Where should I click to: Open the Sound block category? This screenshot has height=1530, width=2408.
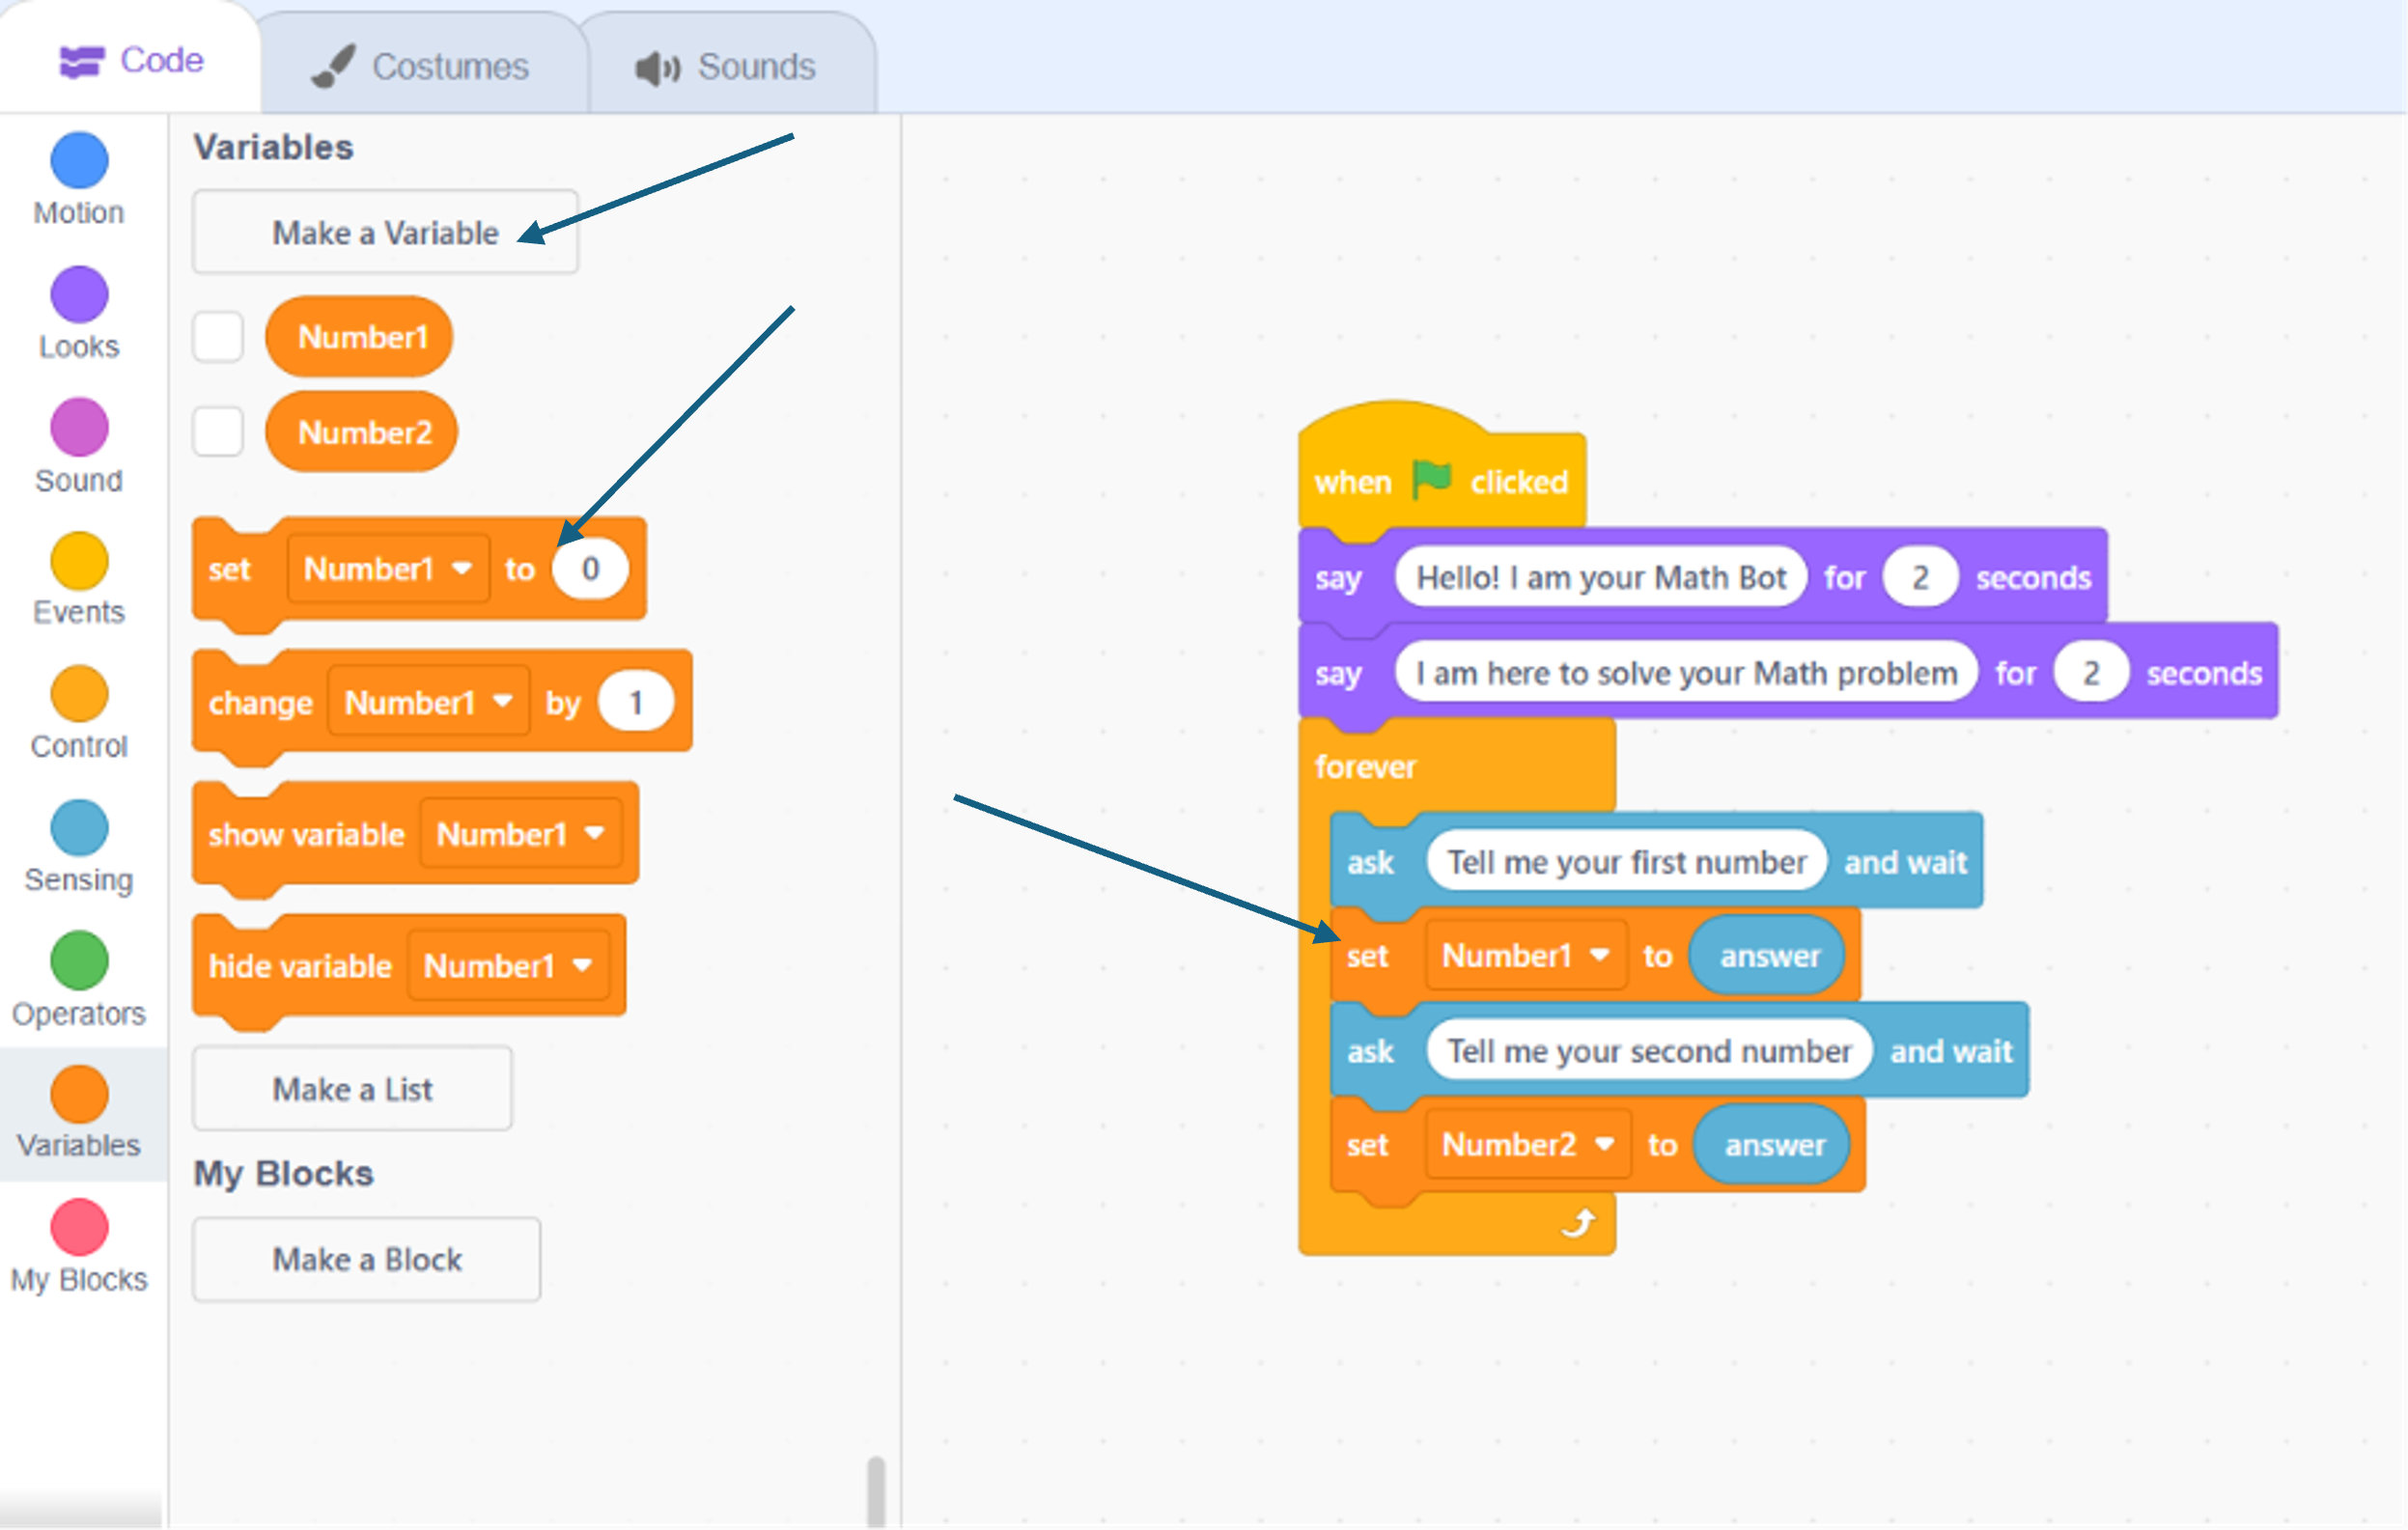click(x=79, y=447)
